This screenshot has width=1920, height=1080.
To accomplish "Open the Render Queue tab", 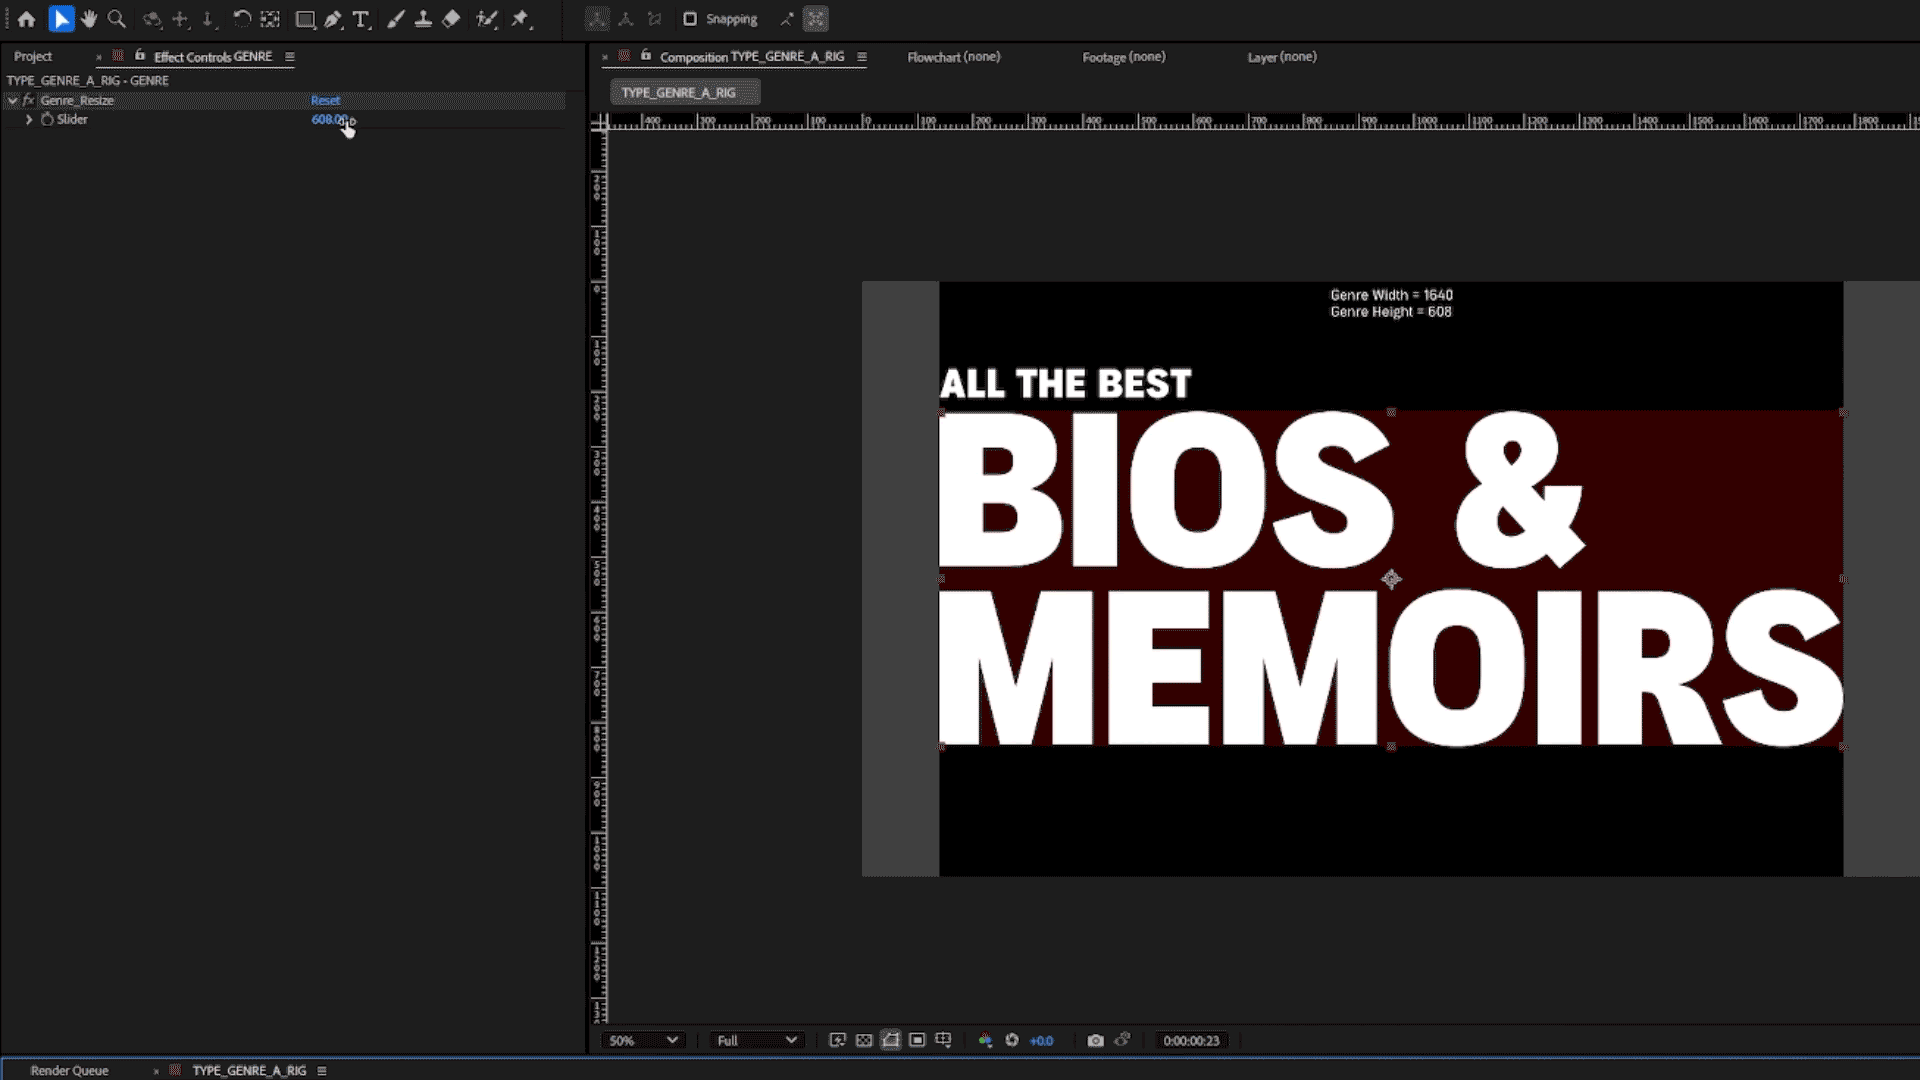I will [x=69, y=1070].
